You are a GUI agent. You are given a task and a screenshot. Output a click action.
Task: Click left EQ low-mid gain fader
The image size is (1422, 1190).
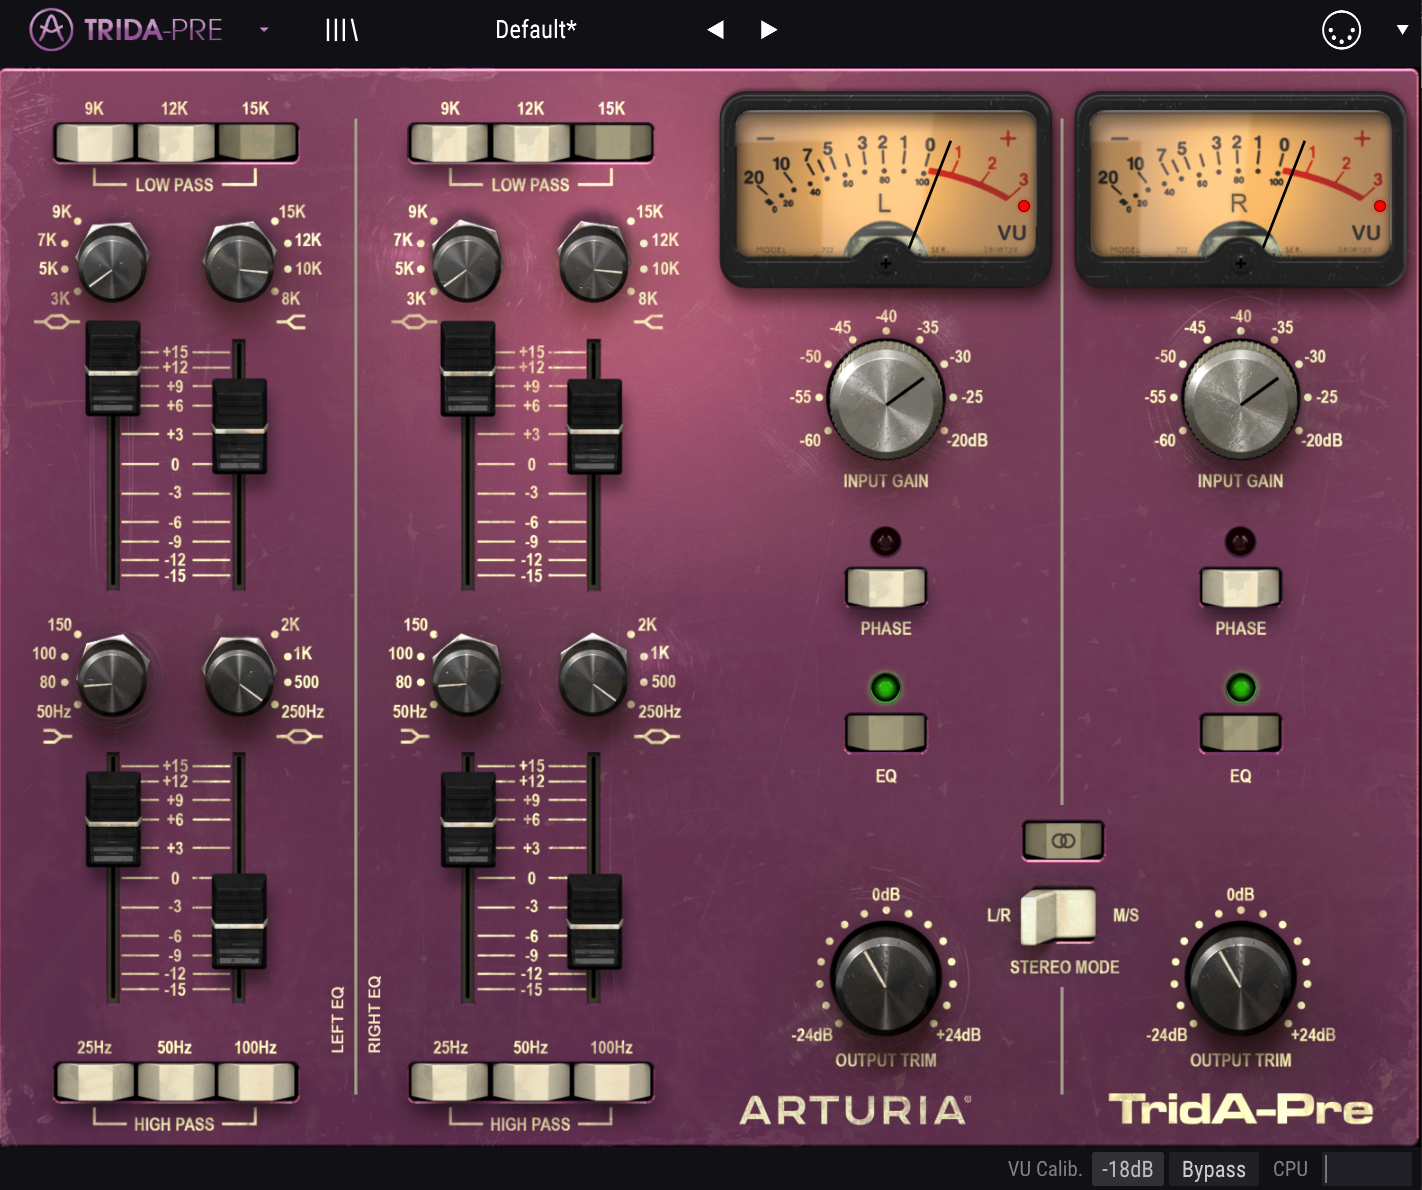[x=240, y=921]
